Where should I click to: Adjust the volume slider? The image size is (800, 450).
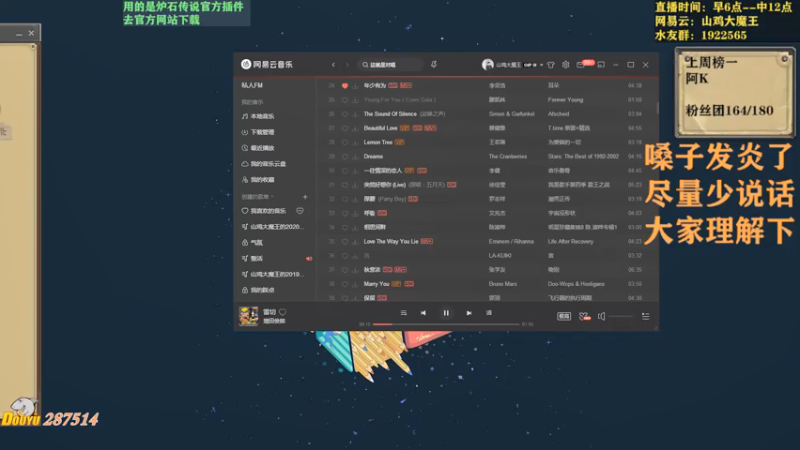621,316
